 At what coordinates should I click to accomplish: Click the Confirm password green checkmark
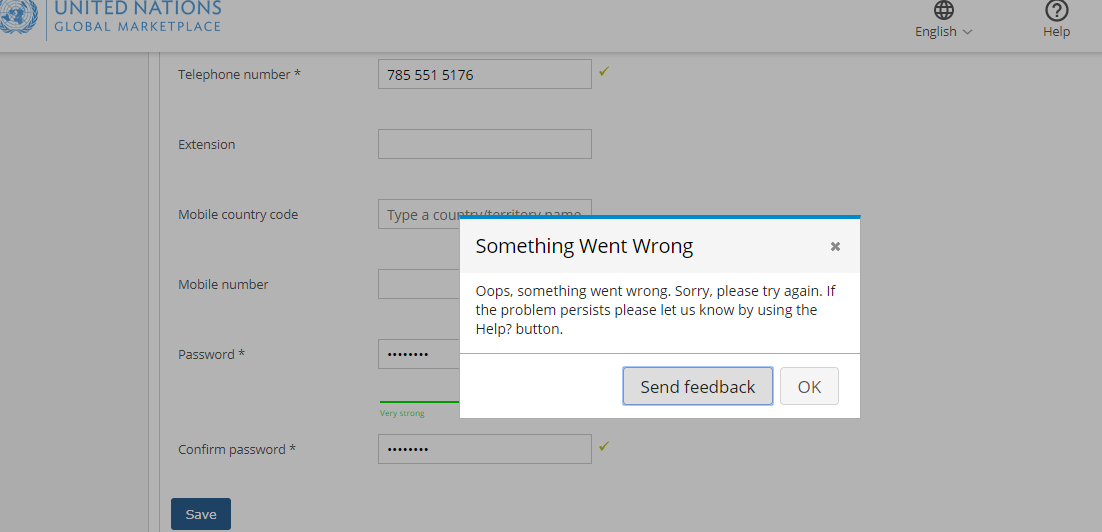point(604,446)
